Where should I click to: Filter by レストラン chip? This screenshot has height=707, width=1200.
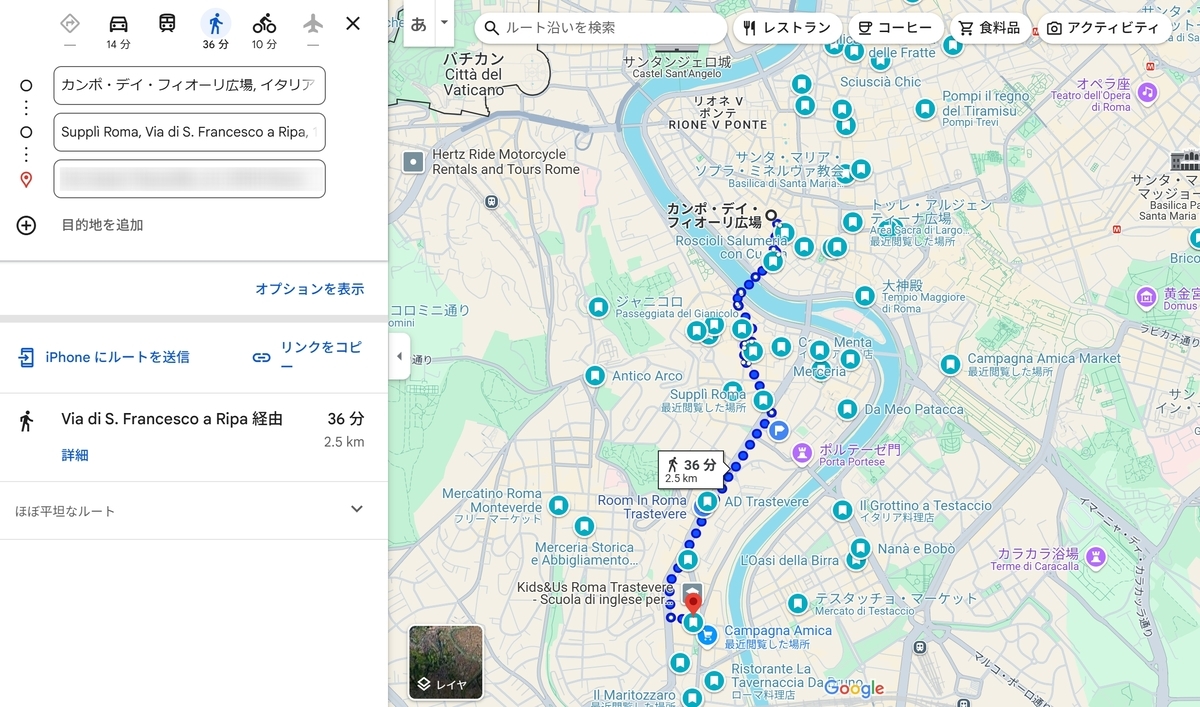[787, 28]
